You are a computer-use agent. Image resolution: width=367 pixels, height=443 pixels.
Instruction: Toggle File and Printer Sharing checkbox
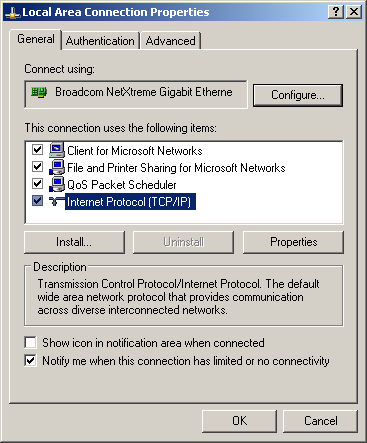(x=37, y=167)
